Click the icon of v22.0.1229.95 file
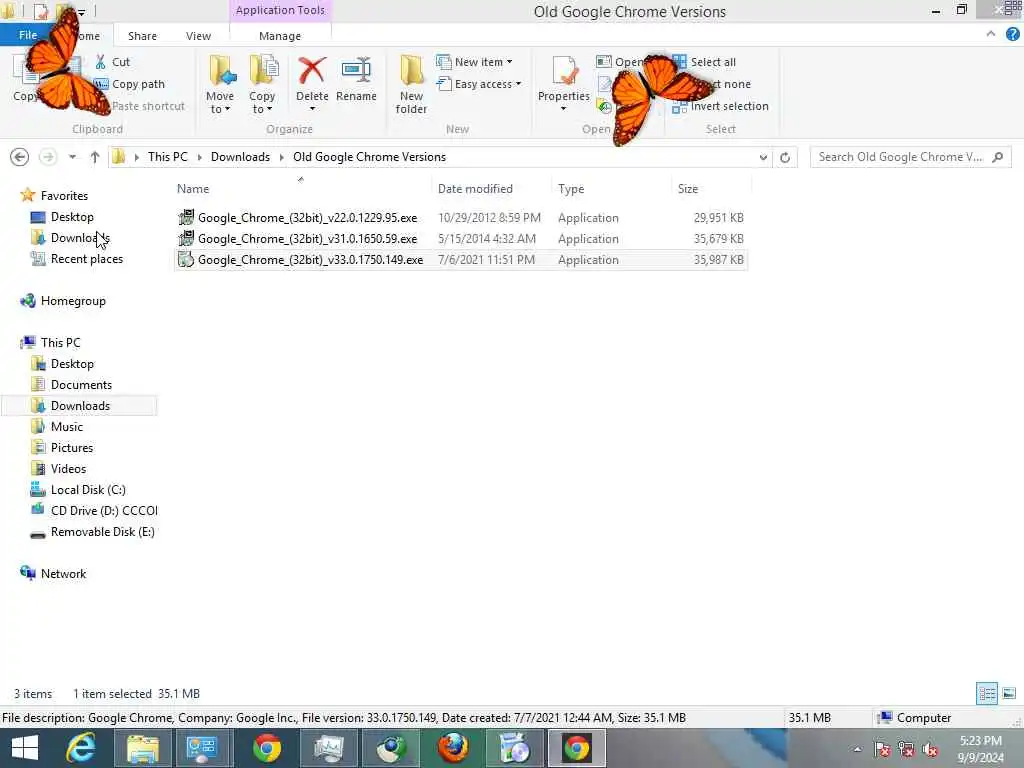This screenshot has width=1024, height=768. pos(186,217)
